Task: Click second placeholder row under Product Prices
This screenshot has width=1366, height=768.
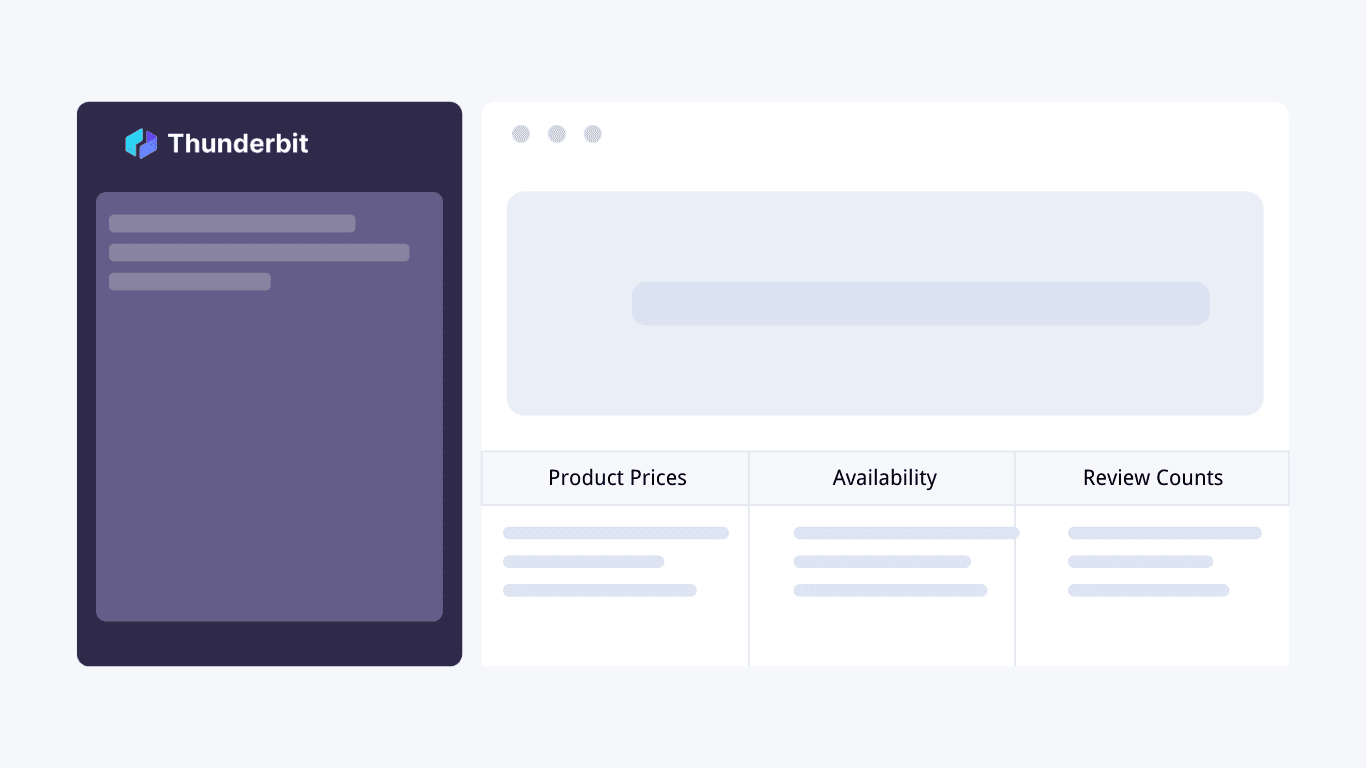Action: 584,562
